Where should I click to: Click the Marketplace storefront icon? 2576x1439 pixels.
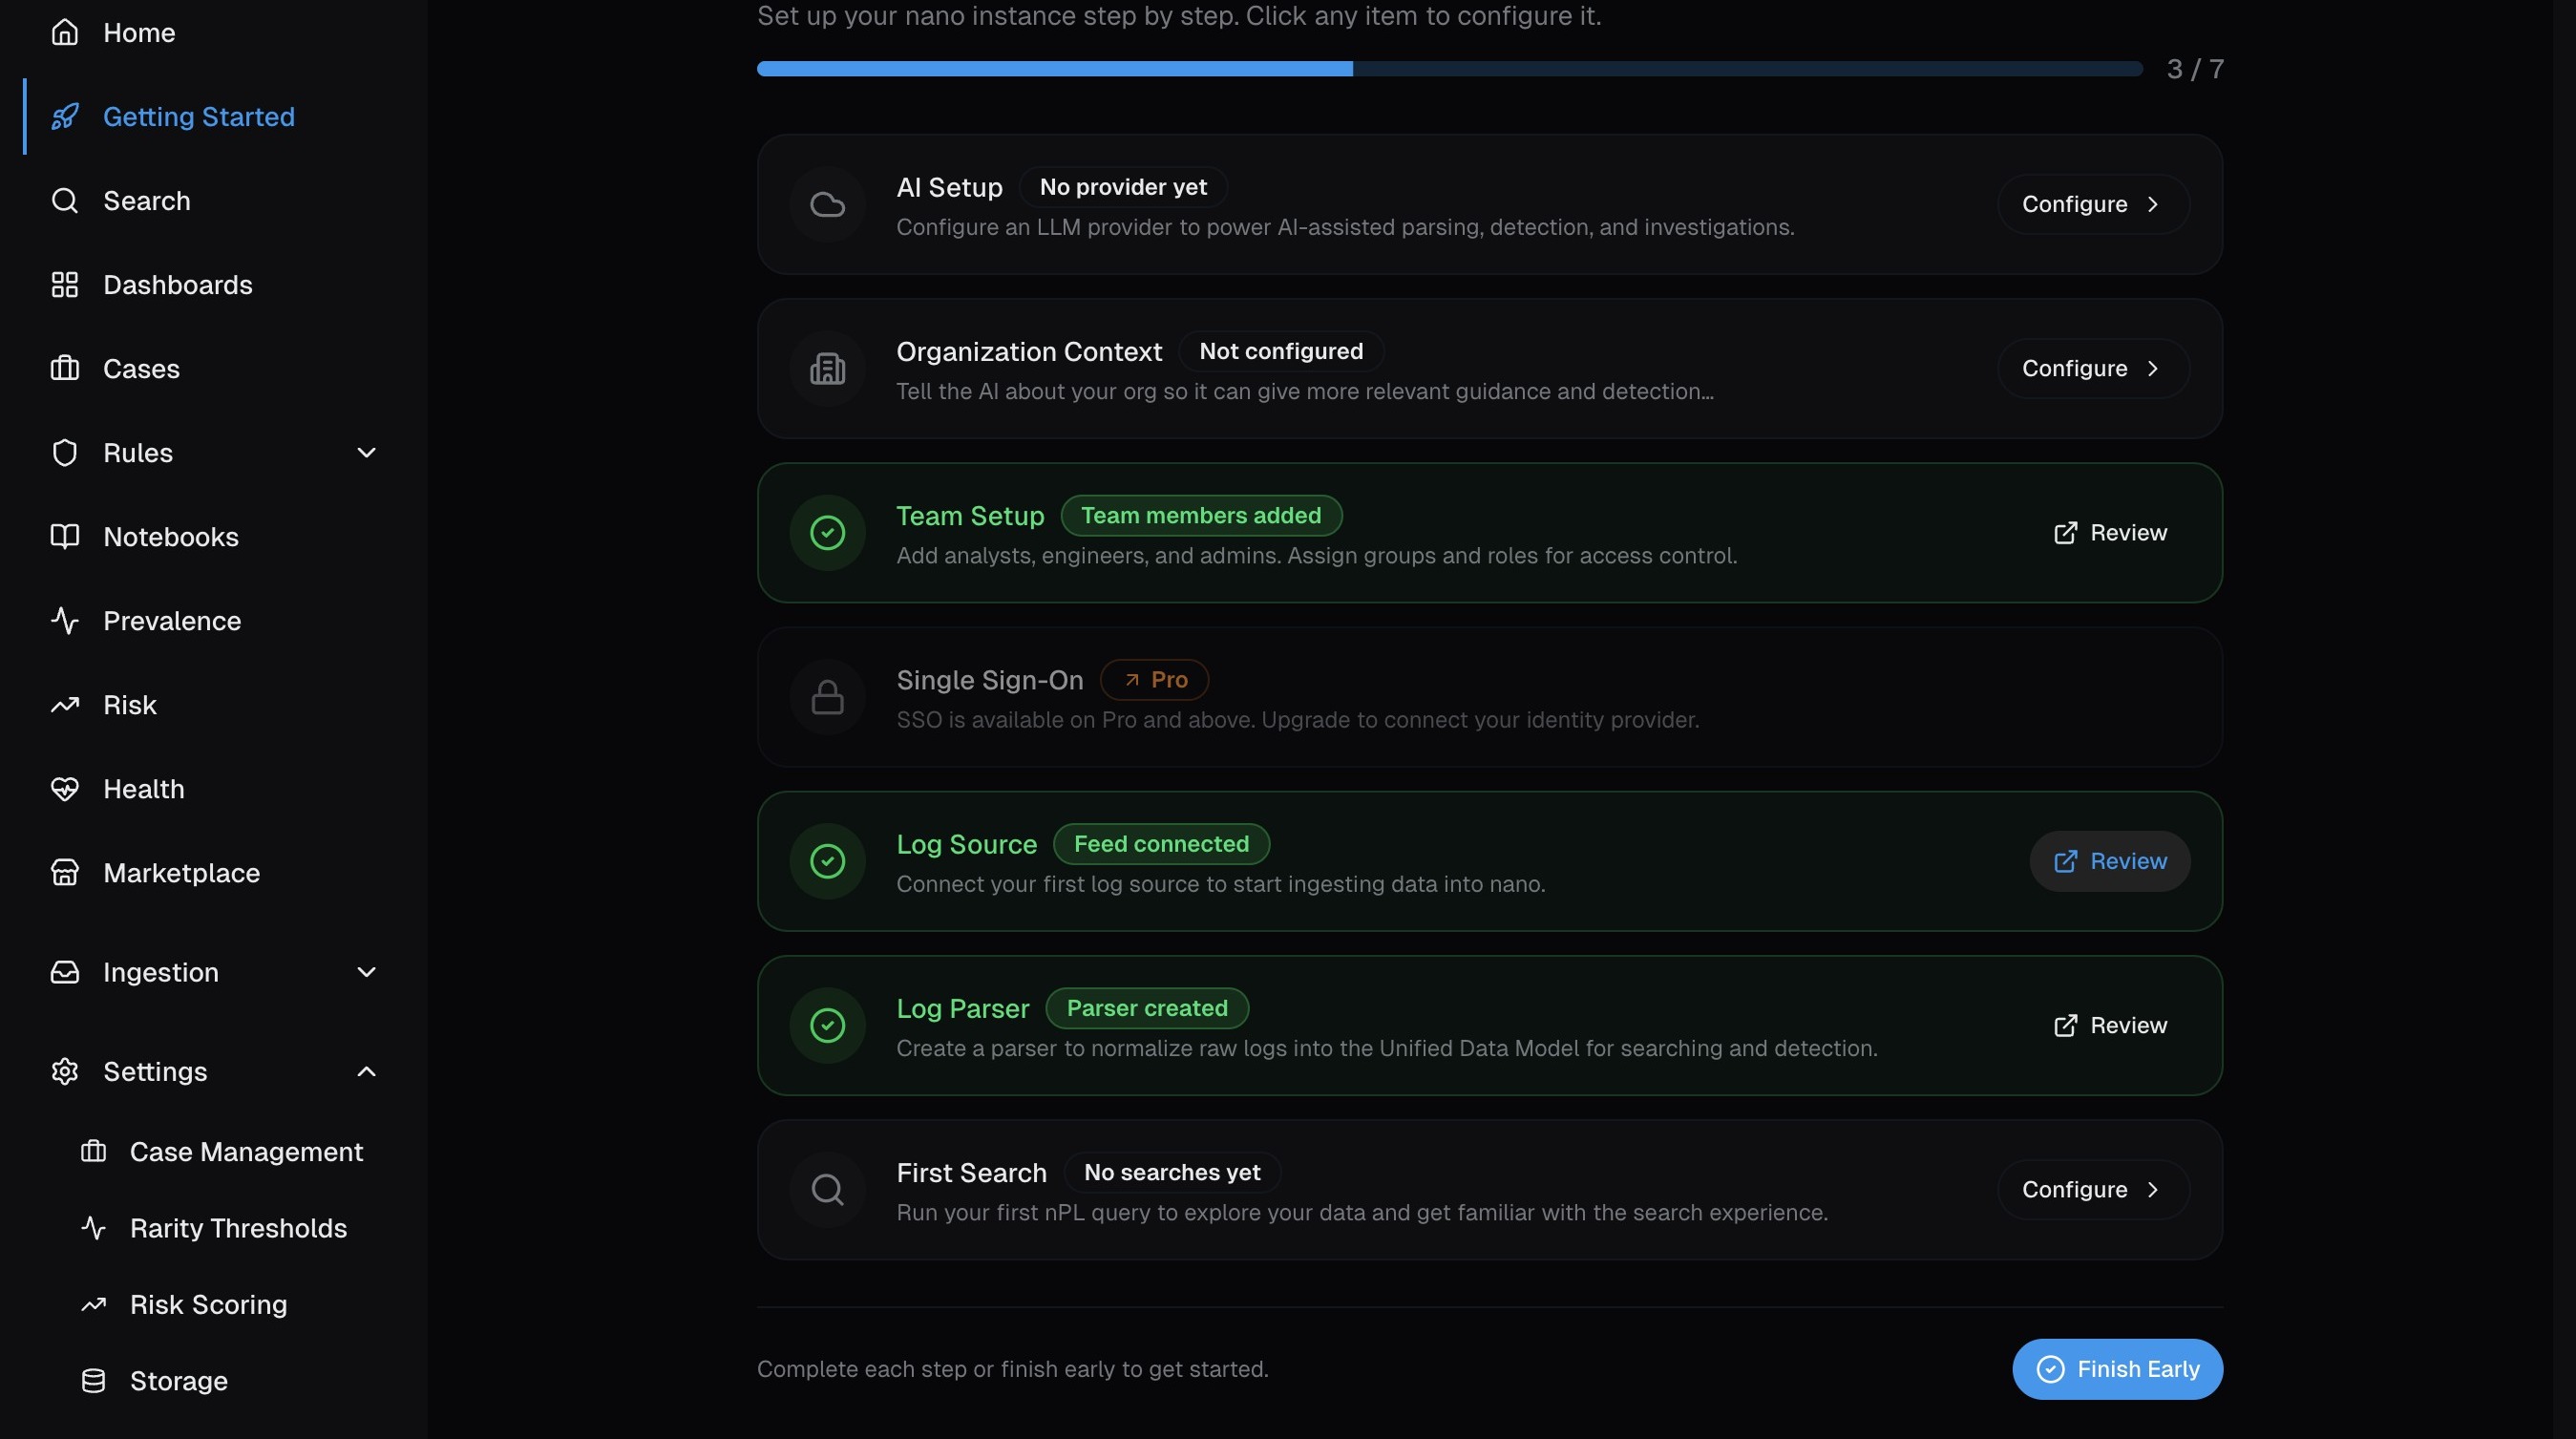[x=65, y=873]
